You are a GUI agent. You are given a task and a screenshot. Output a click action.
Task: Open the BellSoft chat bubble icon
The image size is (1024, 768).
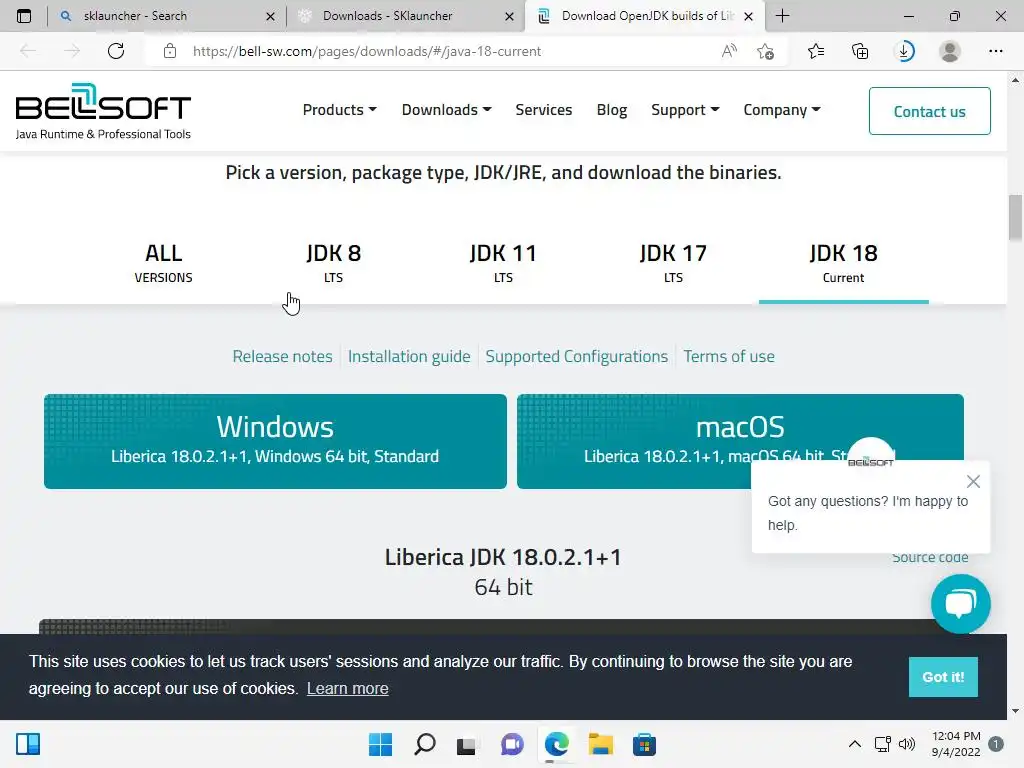pos(960,603)
